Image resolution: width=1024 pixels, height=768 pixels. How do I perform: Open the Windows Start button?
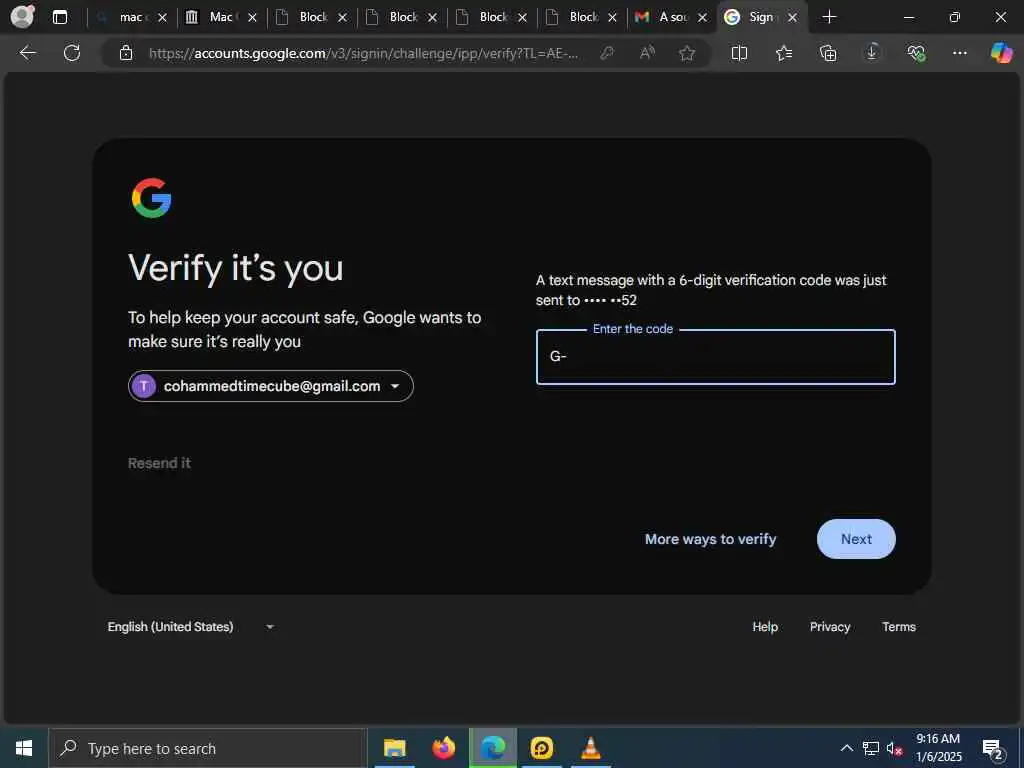pos(24,748)
